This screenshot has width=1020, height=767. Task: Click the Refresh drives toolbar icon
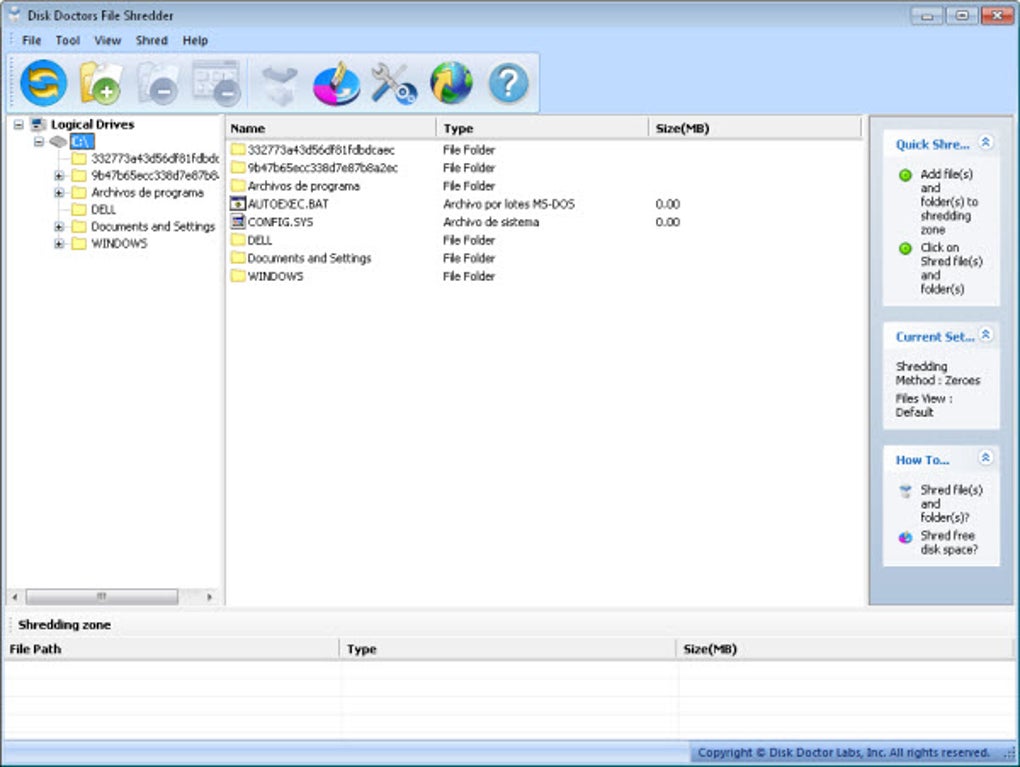[40, 82]
